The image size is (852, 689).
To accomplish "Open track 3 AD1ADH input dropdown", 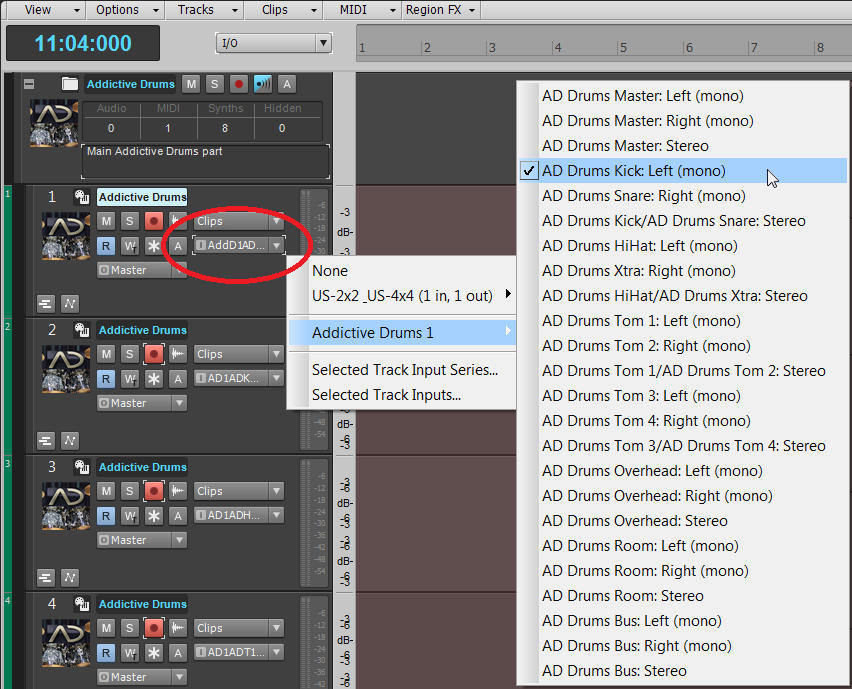I will click(239, 515).
